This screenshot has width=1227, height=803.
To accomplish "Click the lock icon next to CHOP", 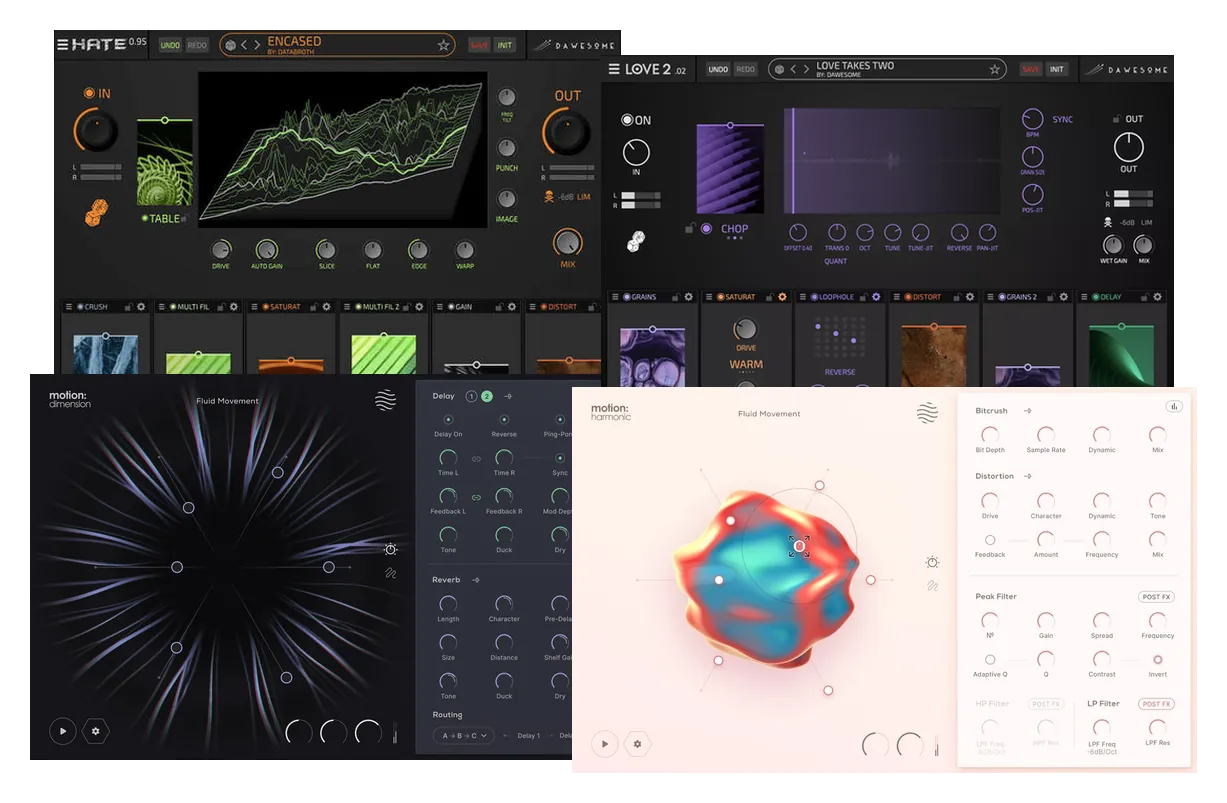I will [x=690, y=229].
